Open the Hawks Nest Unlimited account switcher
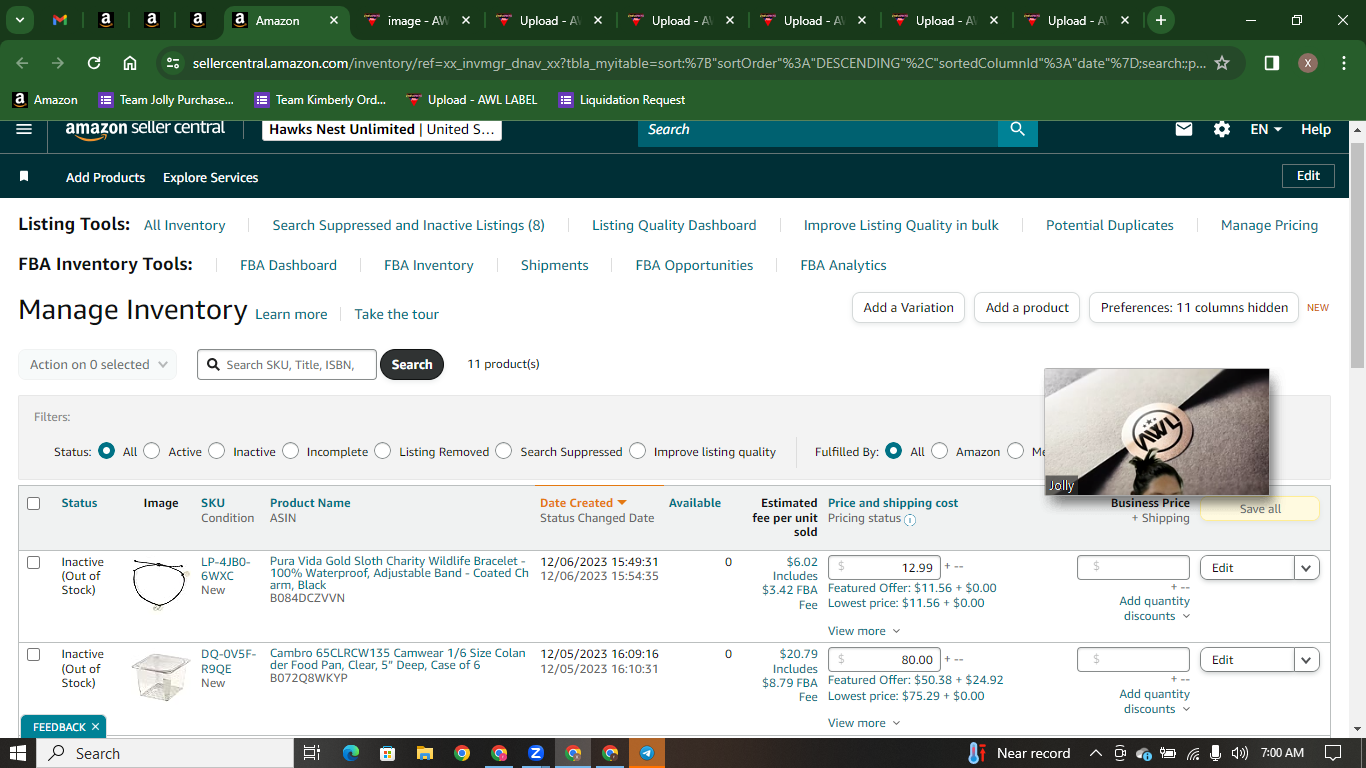This screenshot has height=768, width=1366. pyautogui.click(x=382, y=129)
